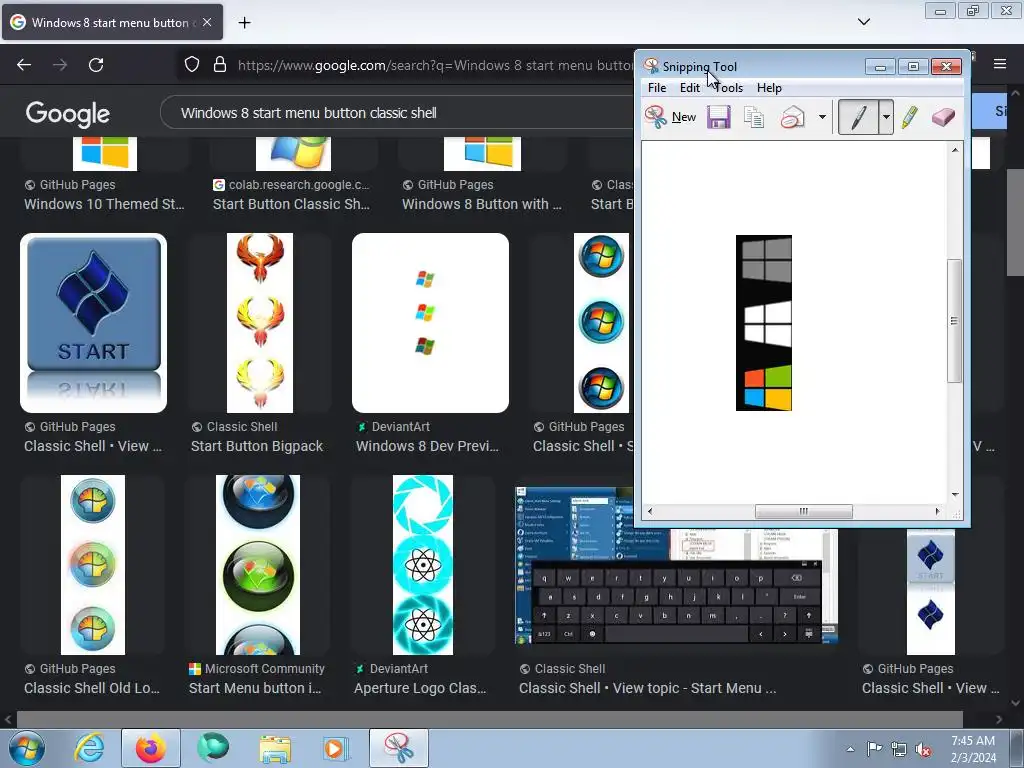Viewport: 1024px width, 768px height.
Task: Click the network tray icon
Action: click(899, 750)
